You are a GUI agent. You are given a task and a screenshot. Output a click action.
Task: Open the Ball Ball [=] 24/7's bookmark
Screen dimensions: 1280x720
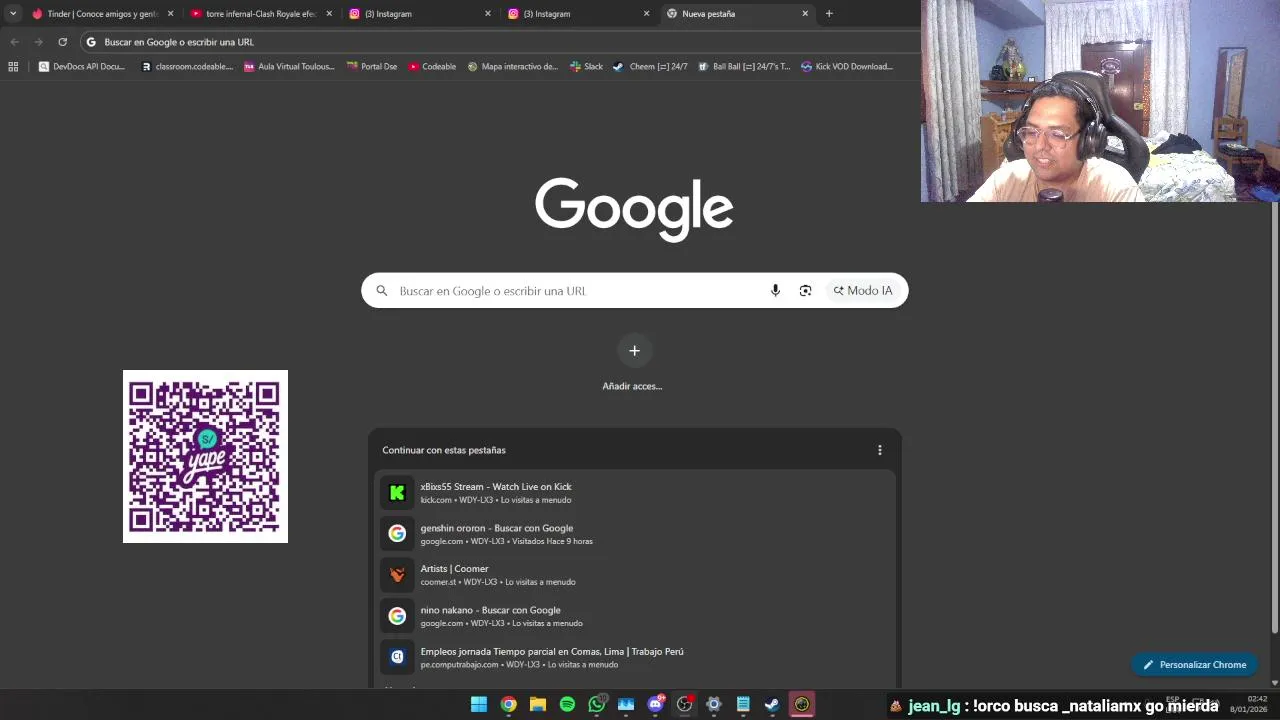tap(744, 67)
